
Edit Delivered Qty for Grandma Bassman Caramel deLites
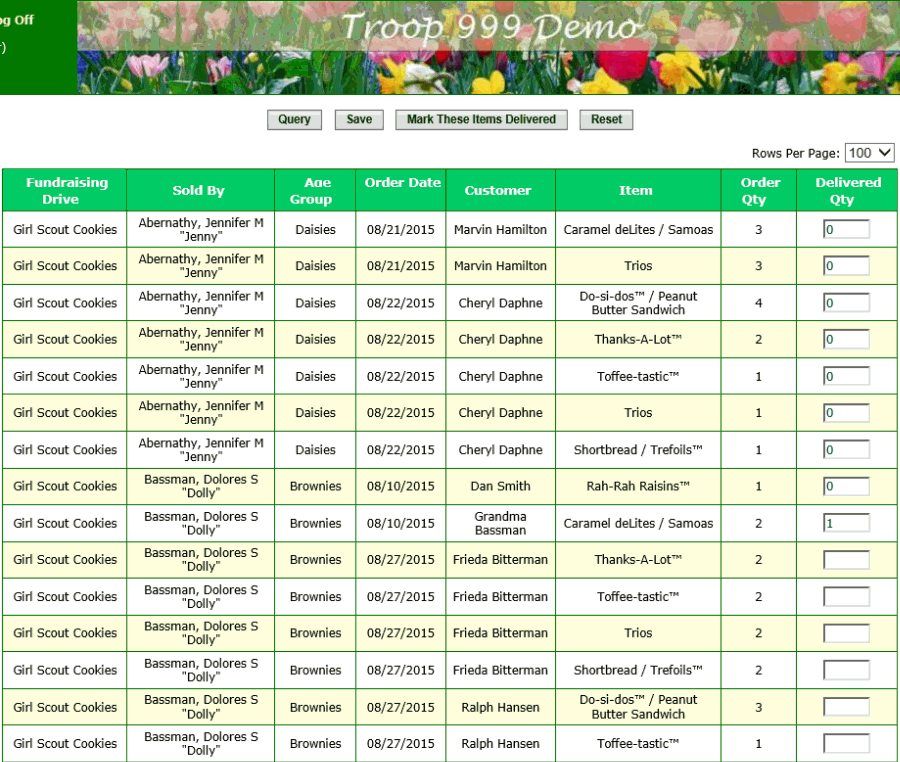(x=846, y=523)
